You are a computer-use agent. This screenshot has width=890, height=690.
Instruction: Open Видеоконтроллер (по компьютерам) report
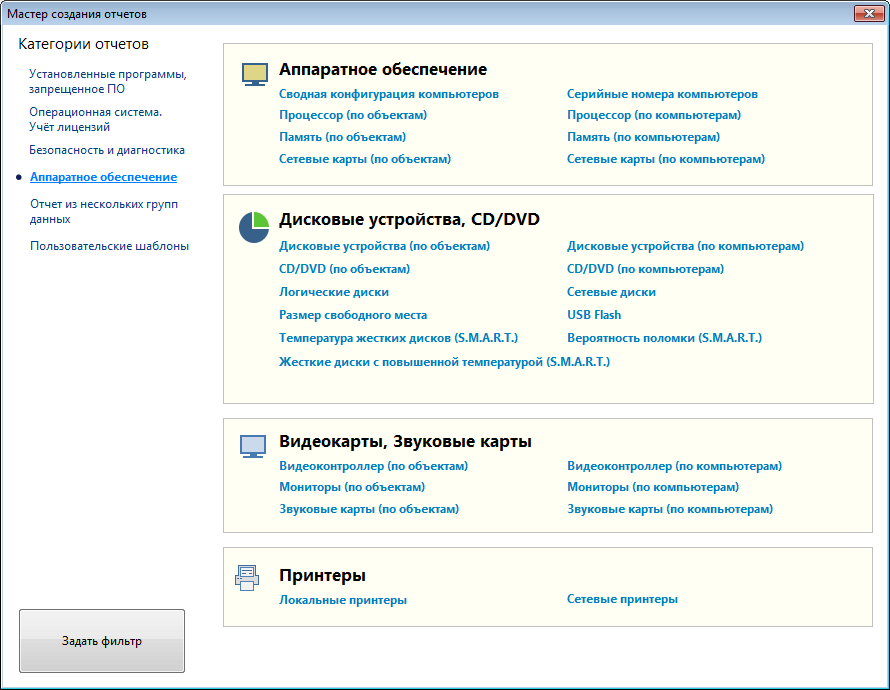pos(674,466)
